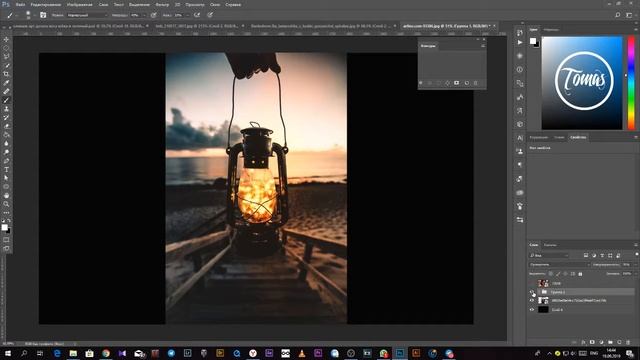The width and height of the screenshot is (640, 360).
Task: Toggle lock transparent pixels in the Layers panel
Action: coord(551,274)
